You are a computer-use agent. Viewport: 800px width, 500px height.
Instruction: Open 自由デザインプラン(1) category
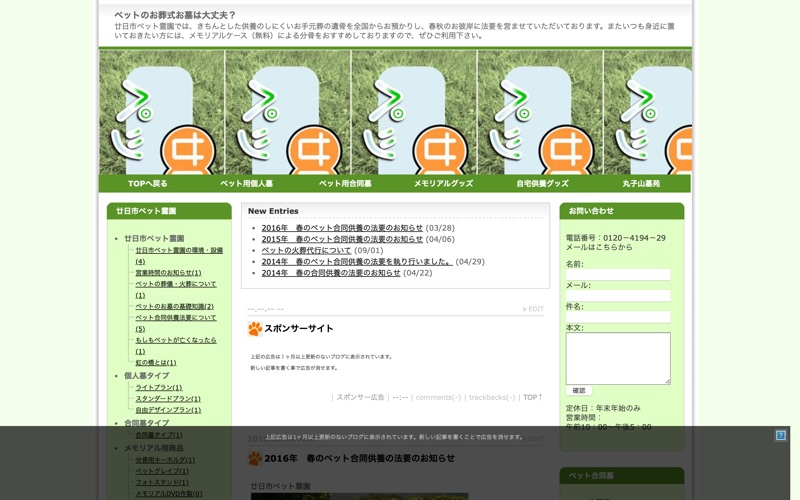click(168, 410)
